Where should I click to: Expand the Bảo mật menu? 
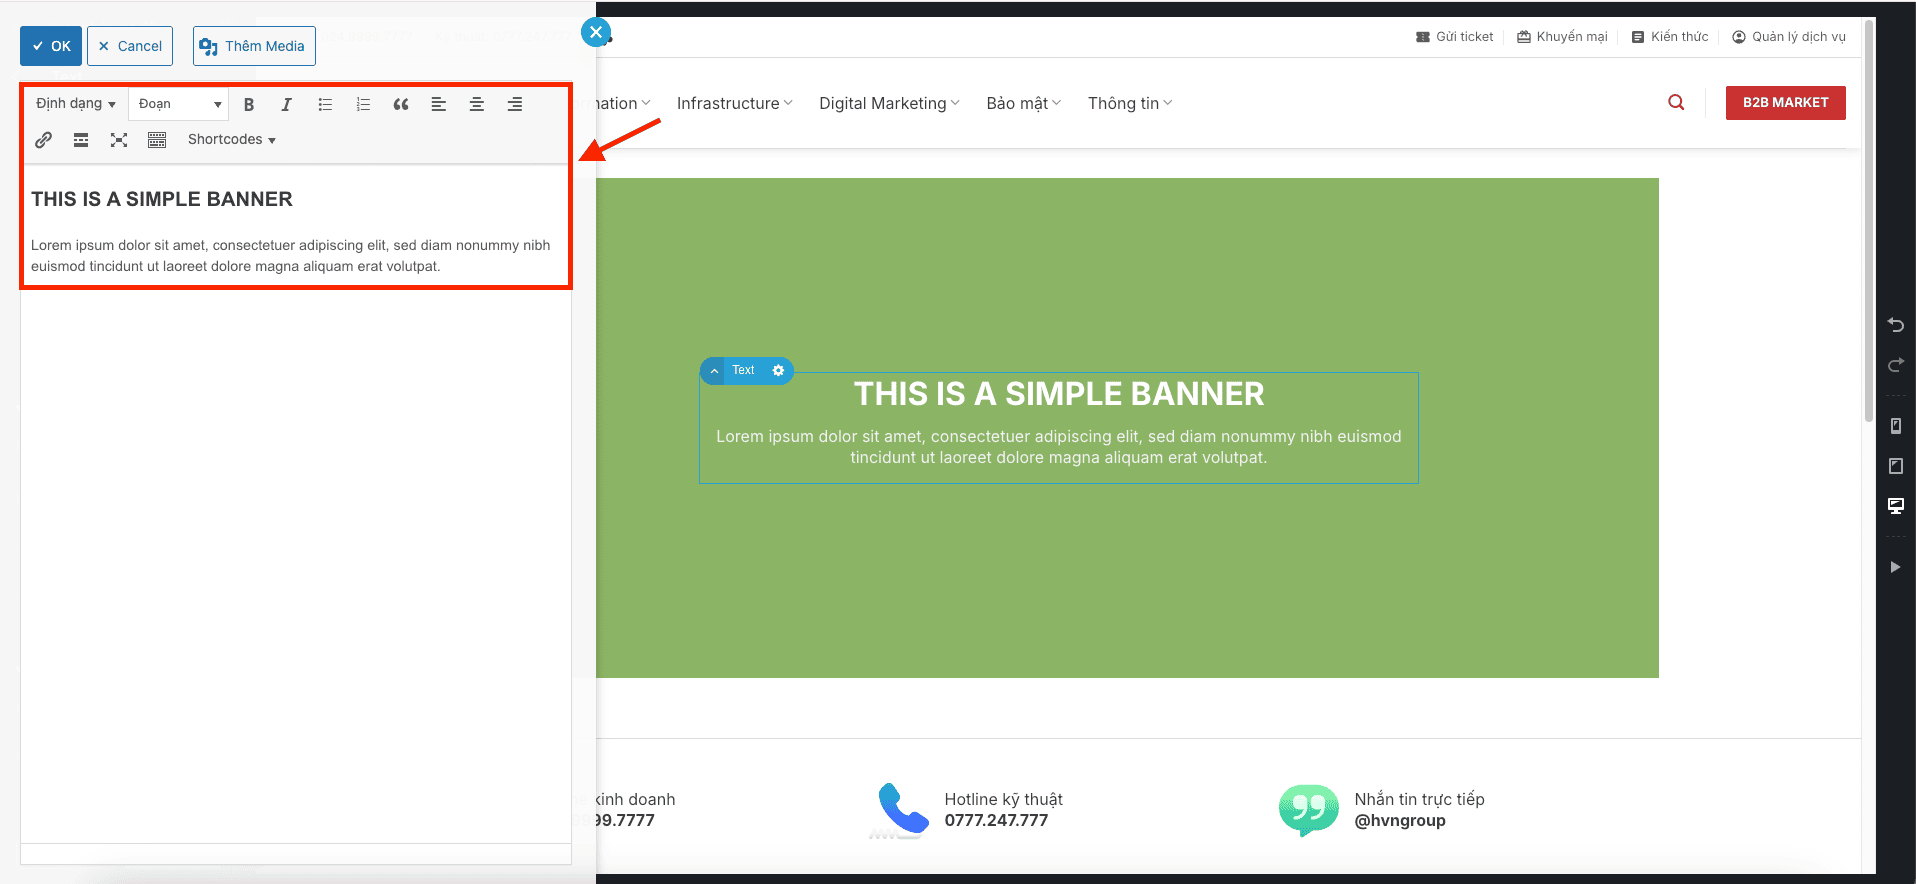[1023, 103]
